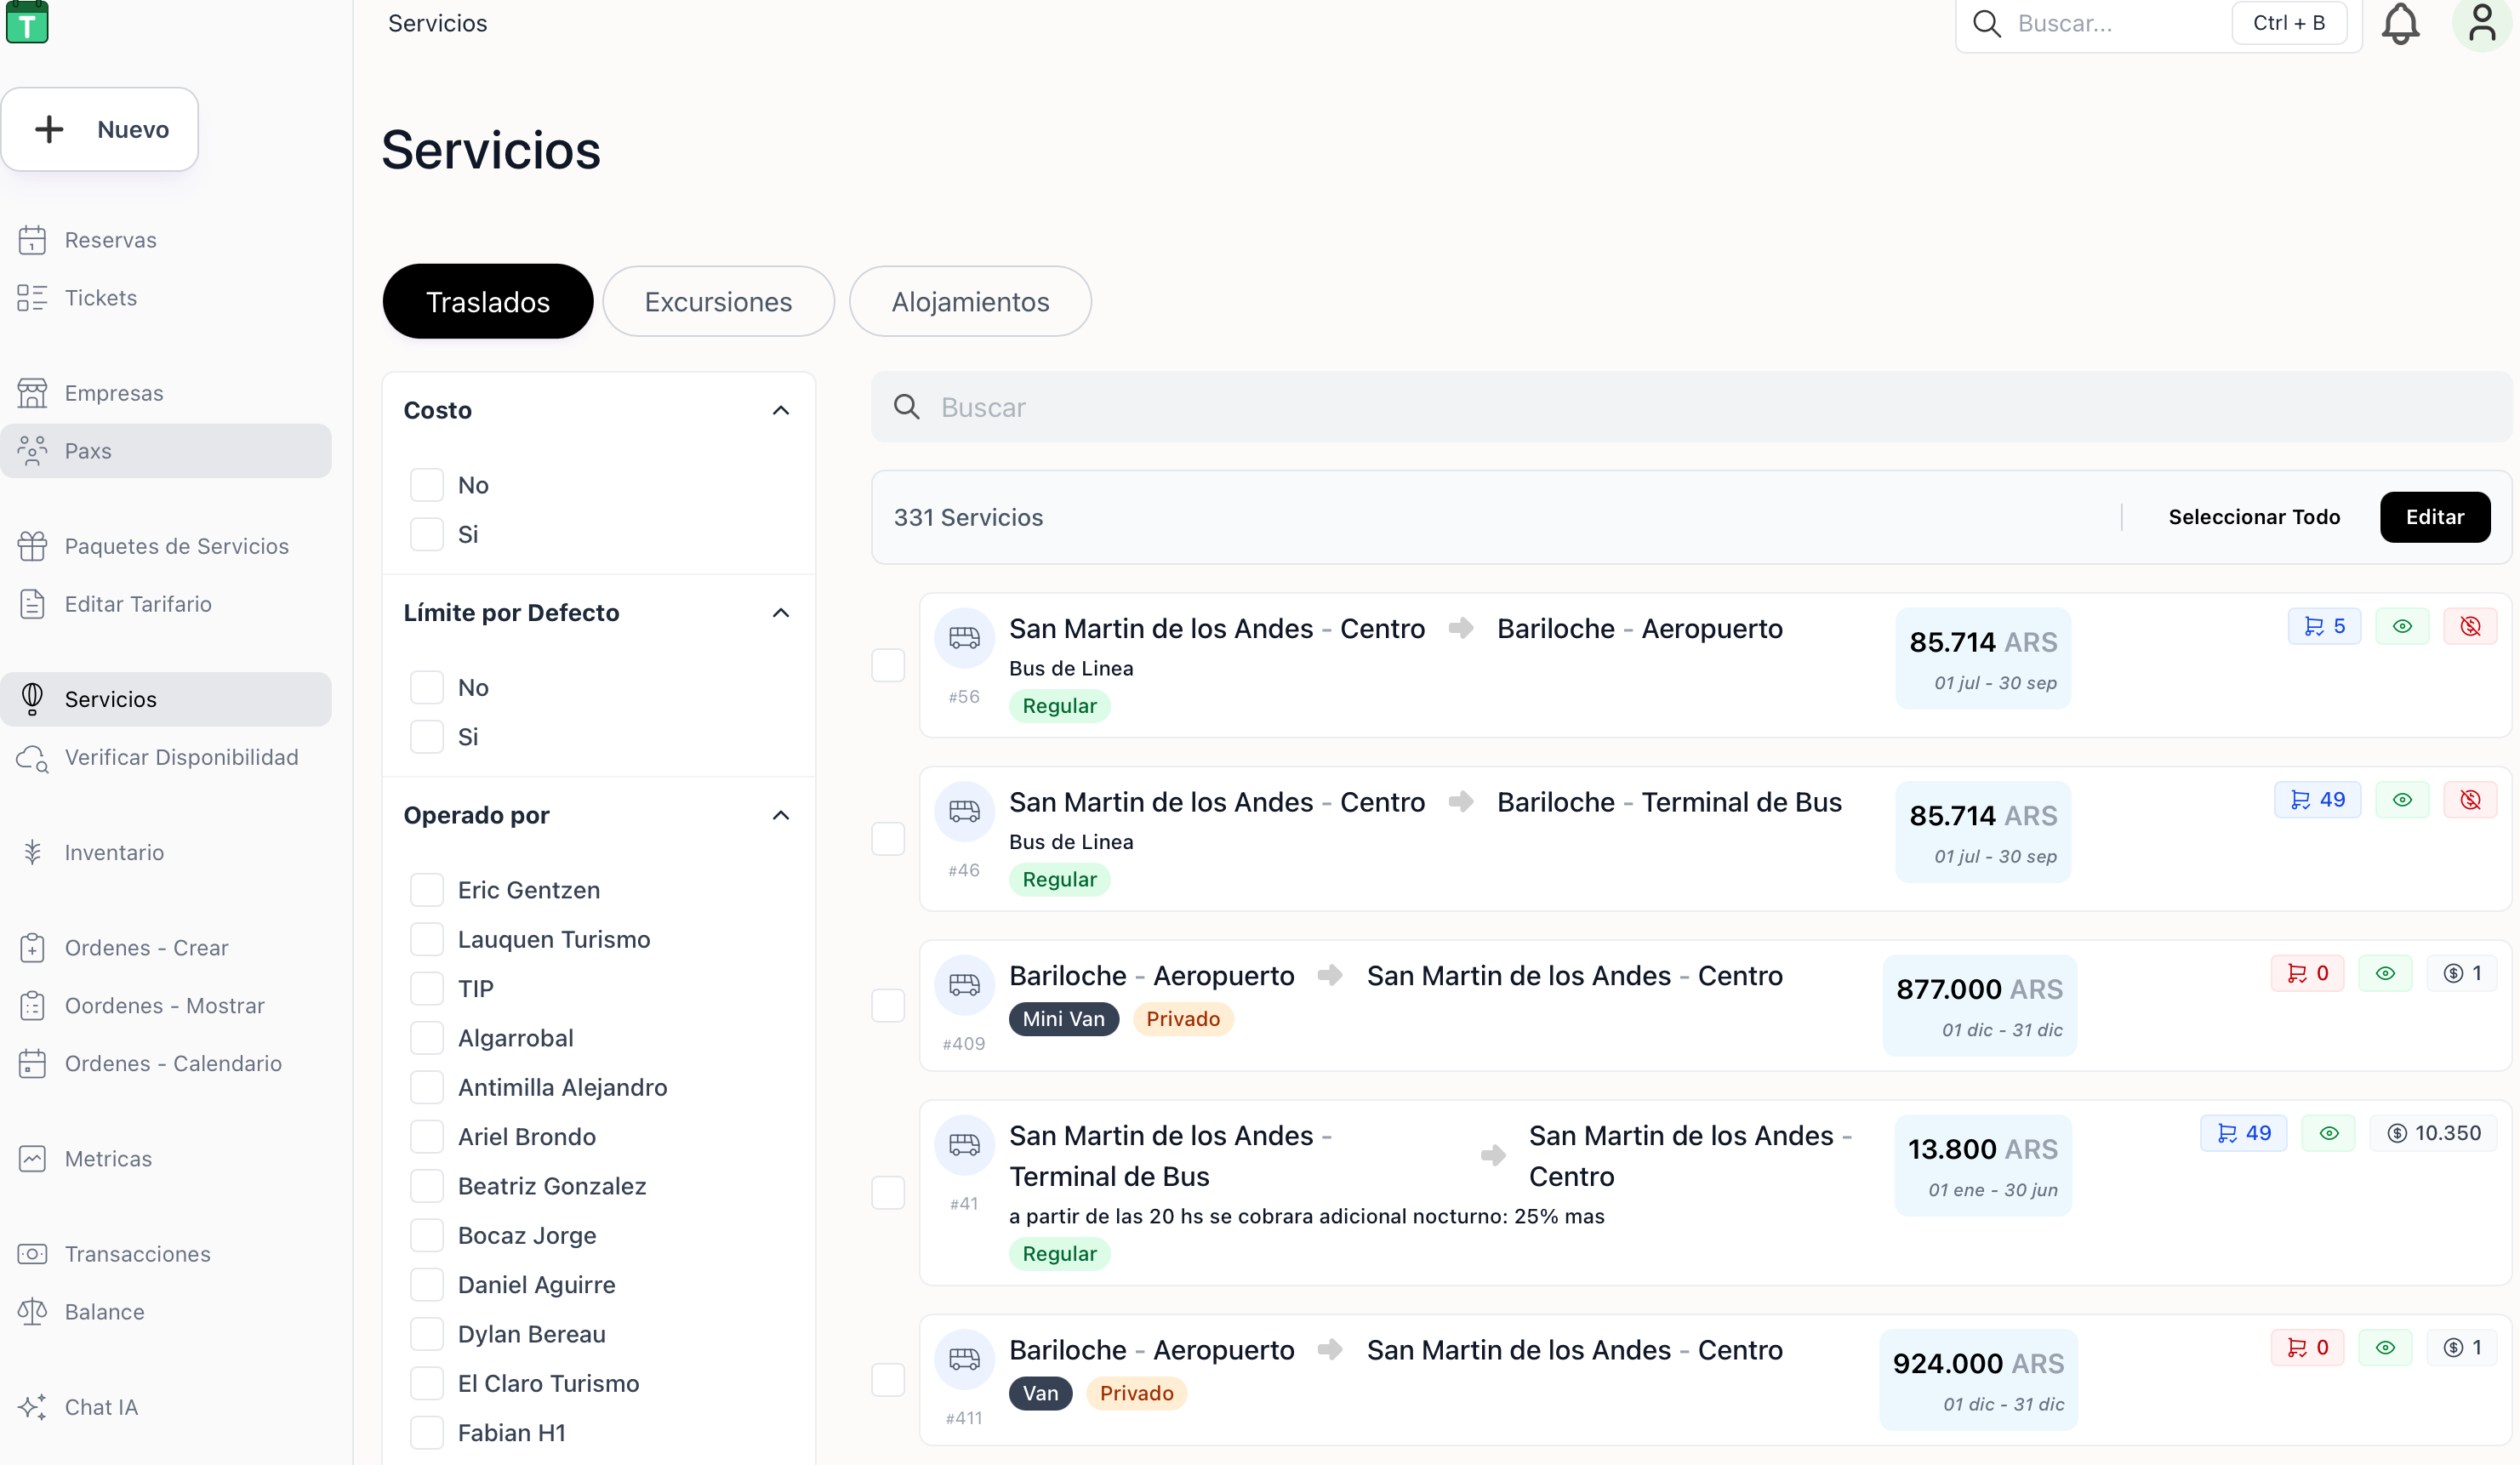Open Chat IA from the sidebar
2520x1465 pixels.
click(x=101, y=1406)
